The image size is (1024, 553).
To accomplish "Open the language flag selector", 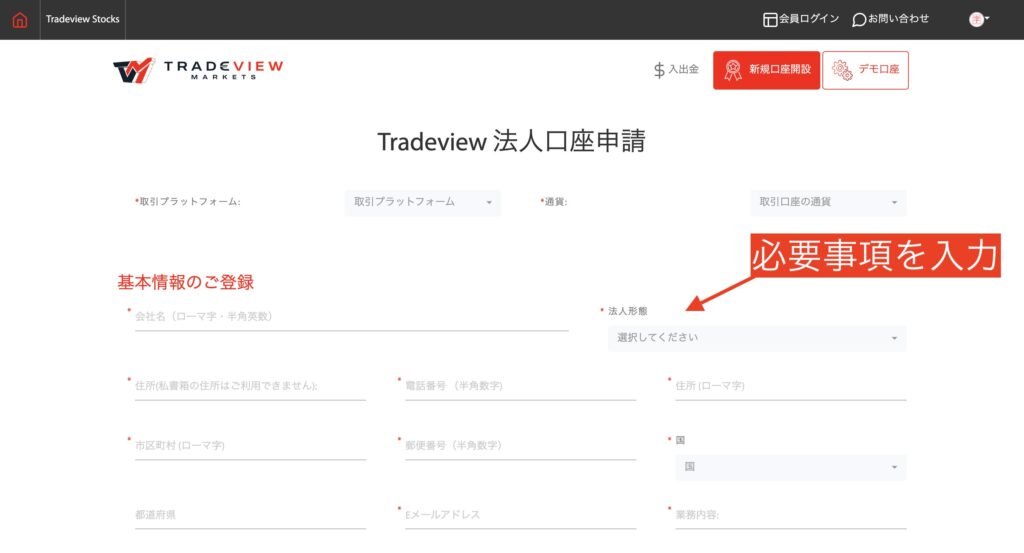I will coord(979,19).
